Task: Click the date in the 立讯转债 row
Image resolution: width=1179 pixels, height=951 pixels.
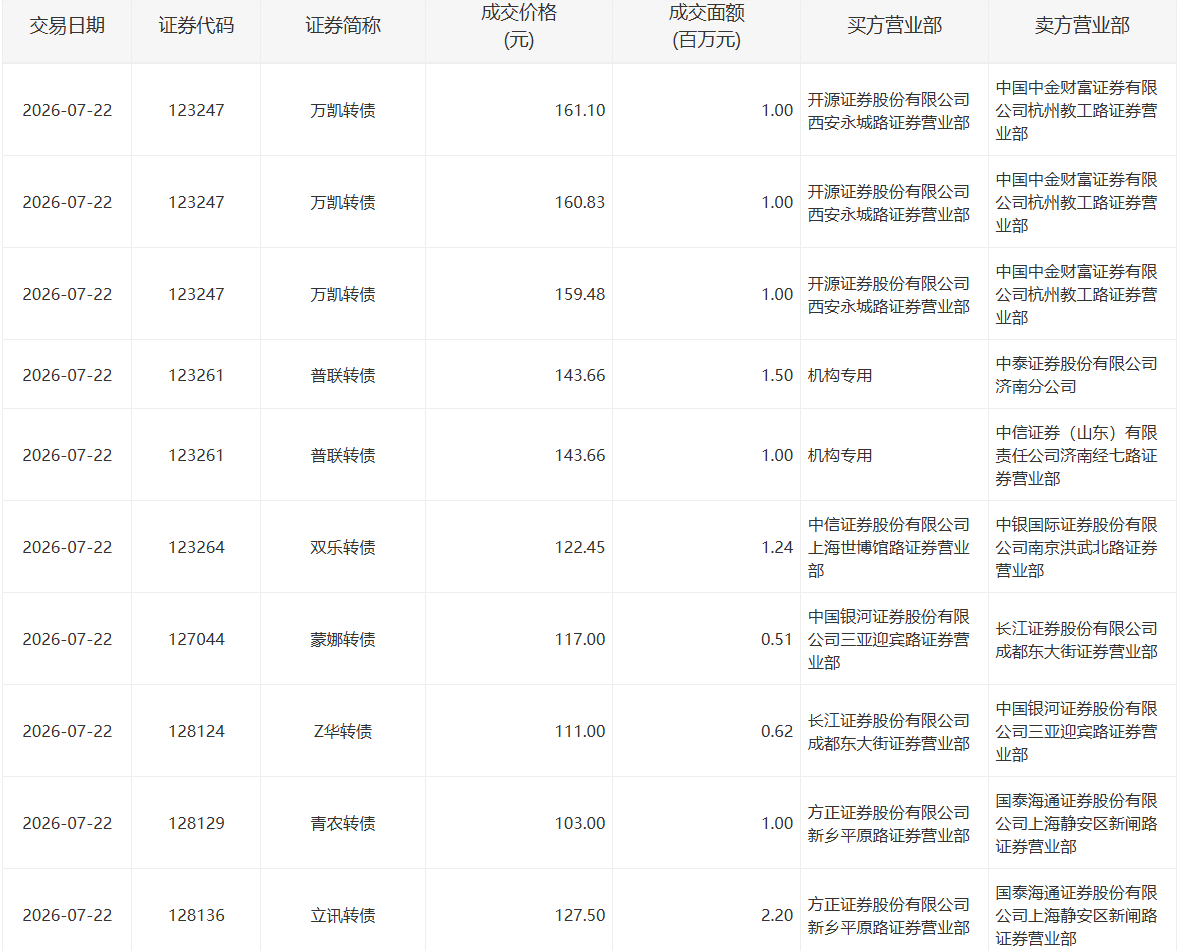Action: pos(67,915)
